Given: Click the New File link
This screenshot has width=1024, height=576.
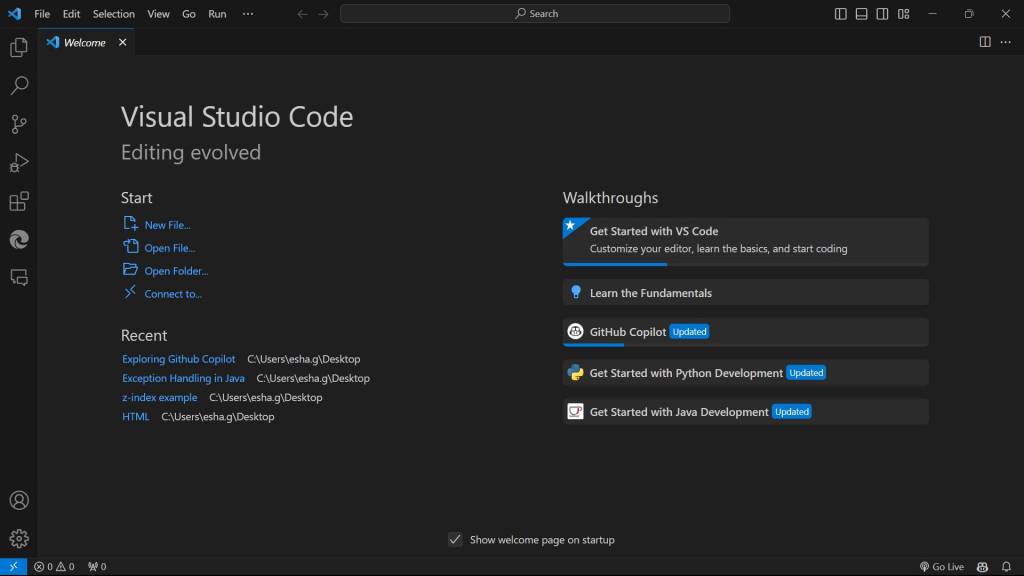Looking at the screenshot, I should point(164,224).
